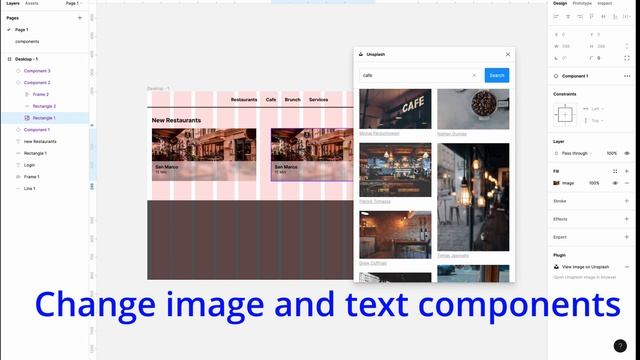The width and height of the screenshot is (640, 360).
Task: Click the Desktop - 1 frame icon
Action: coord(9,59)
